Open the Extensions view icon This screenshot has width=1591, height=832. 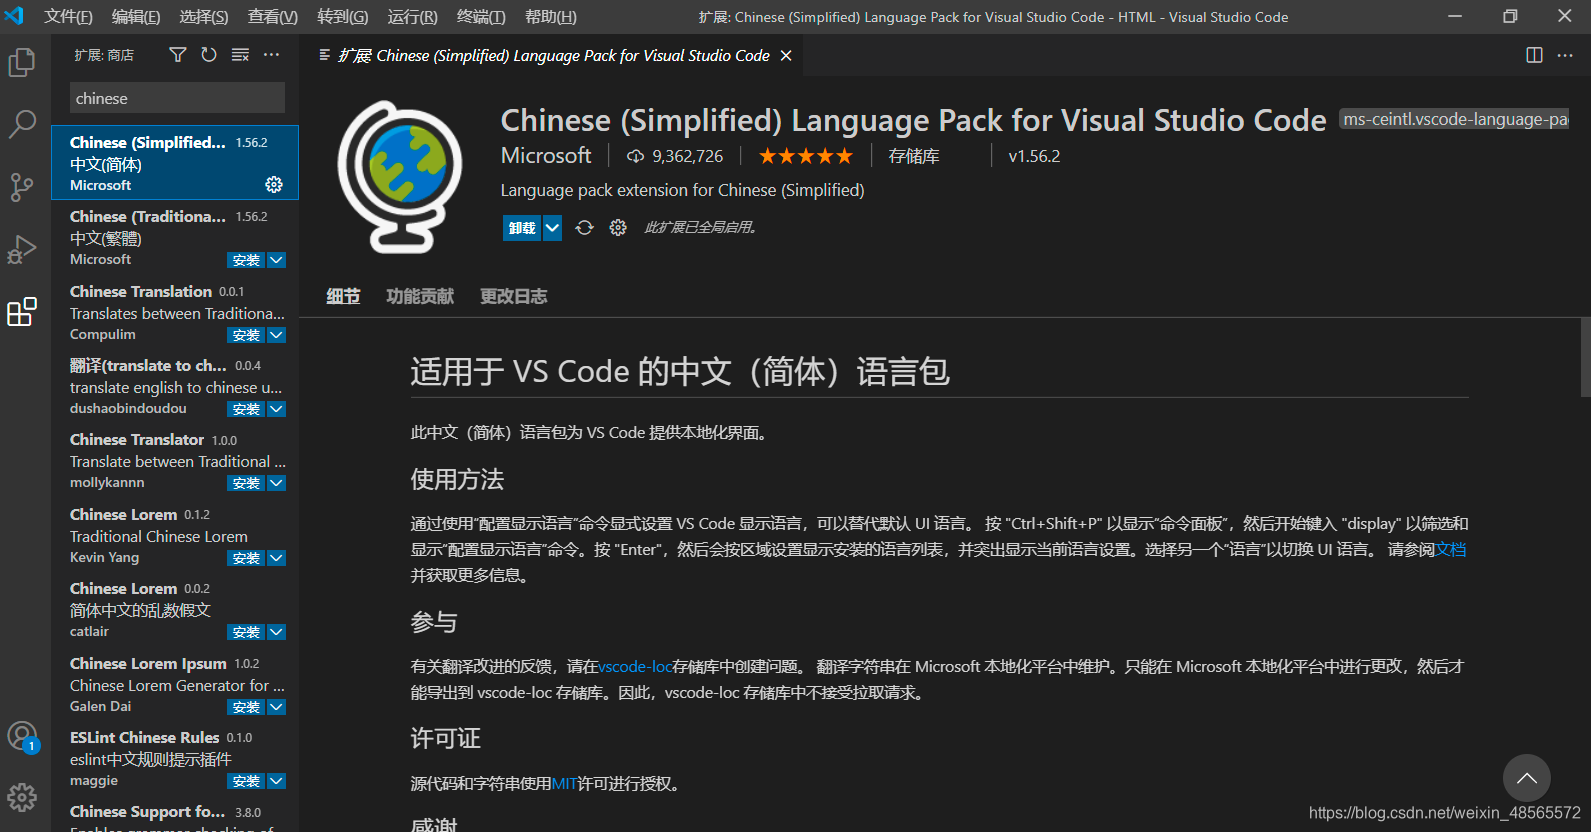tap(22, 312)
